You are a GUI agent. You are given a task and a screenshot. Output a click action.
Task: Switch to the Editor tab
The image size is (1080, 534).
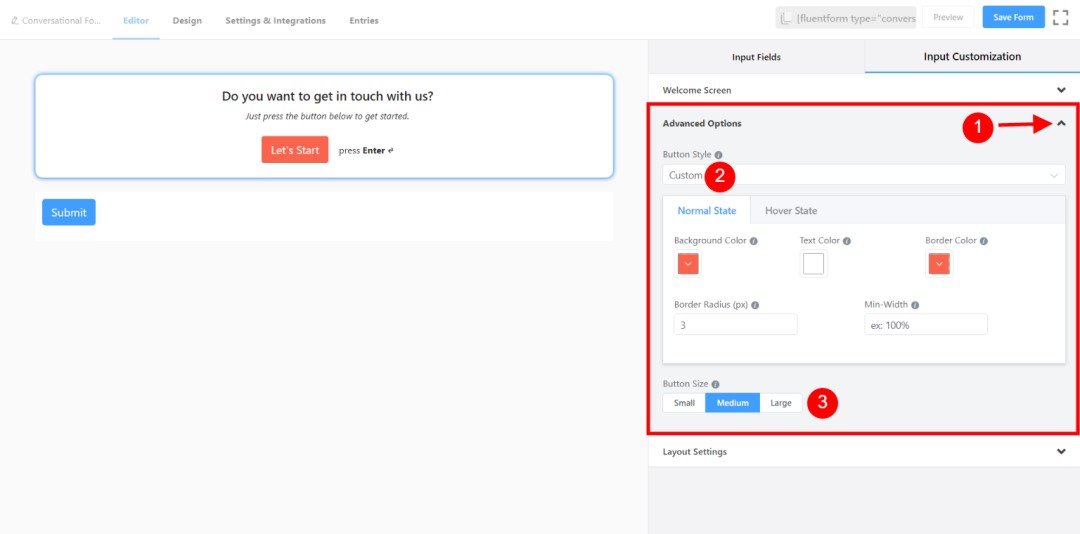point(136,21)
